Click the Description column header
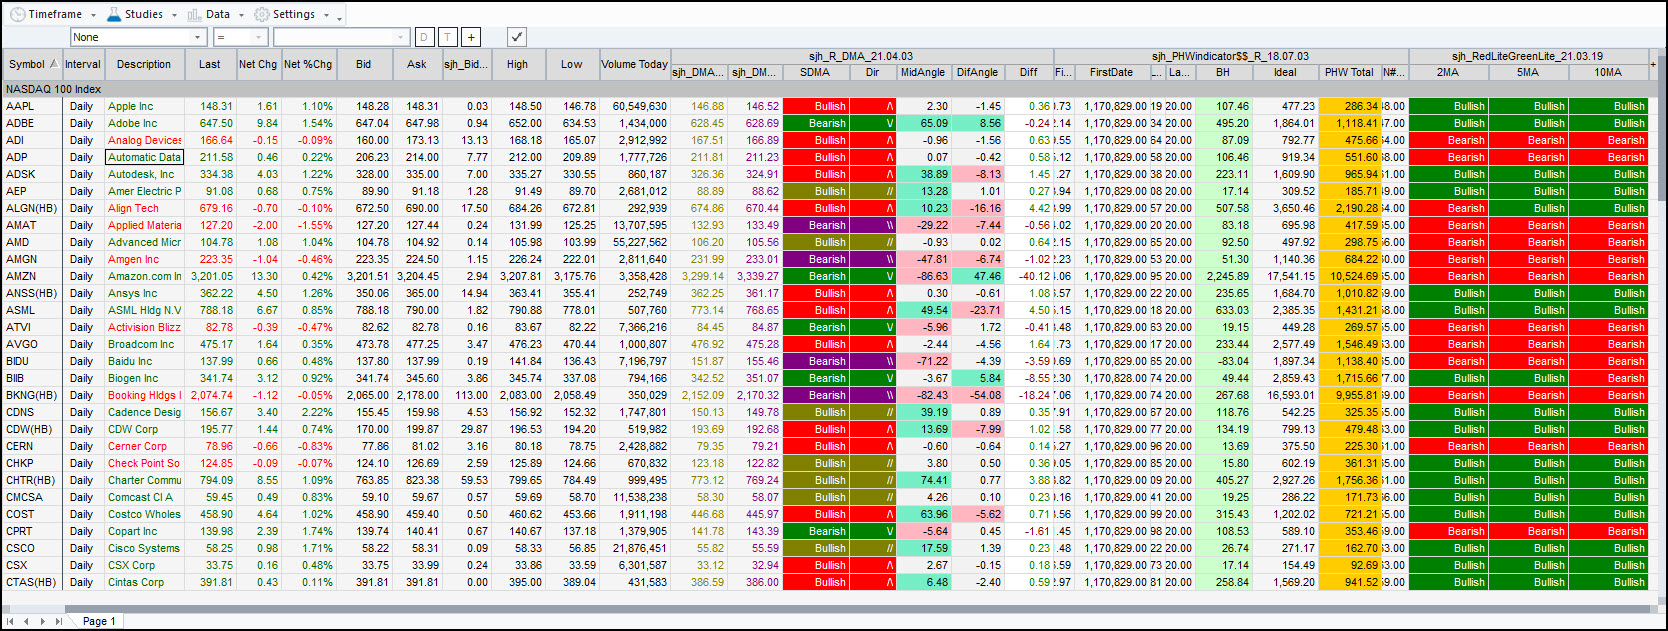The width and height of the screenshot is (1668, 631). coord(144,64)
